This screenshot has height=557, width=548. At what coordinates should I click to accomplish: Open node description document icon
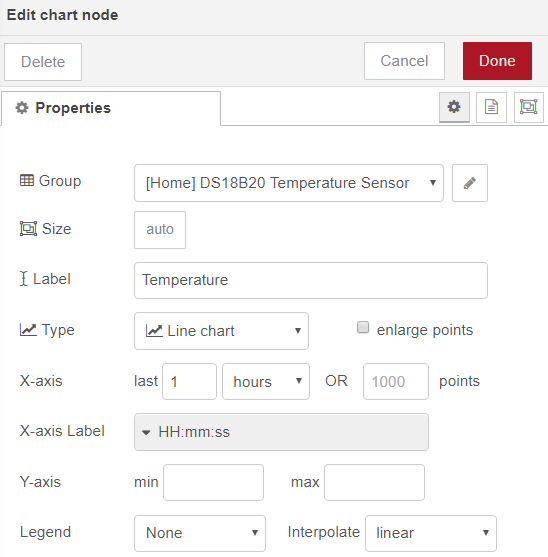pyautogui.click(x=491, y=107)
